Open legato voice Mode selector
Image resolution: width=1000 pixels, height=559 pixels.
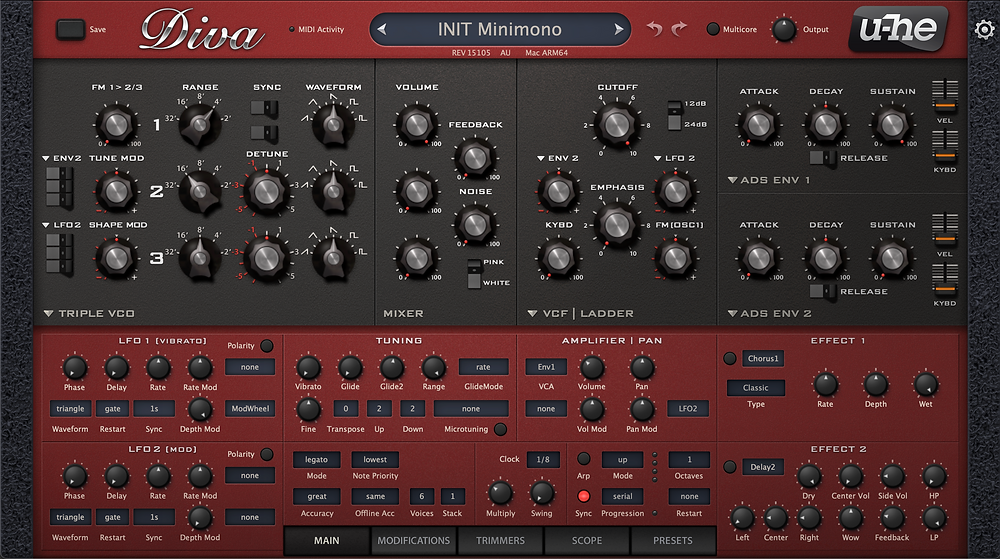coord(316,459)
